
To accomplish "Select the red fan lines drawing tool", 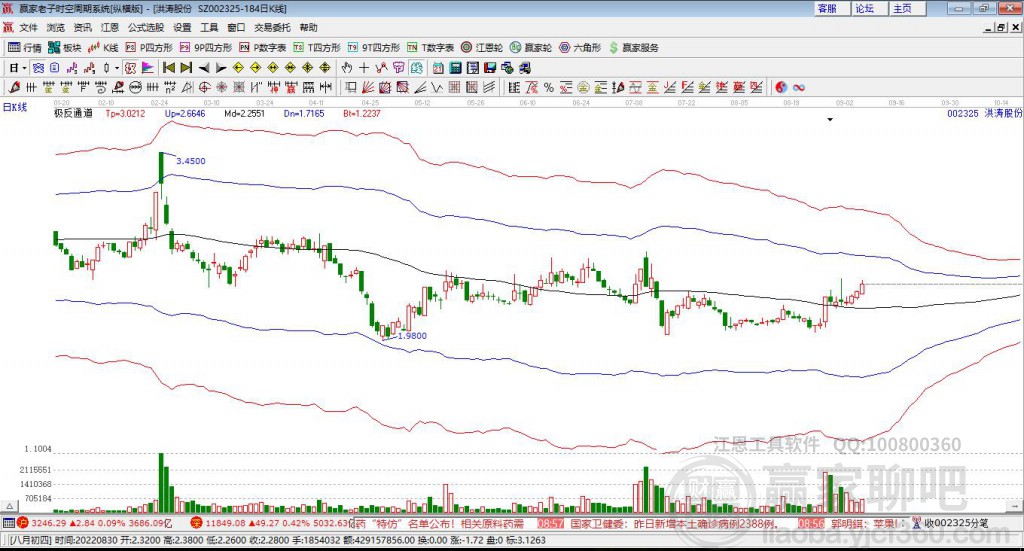I will [368, 87].
